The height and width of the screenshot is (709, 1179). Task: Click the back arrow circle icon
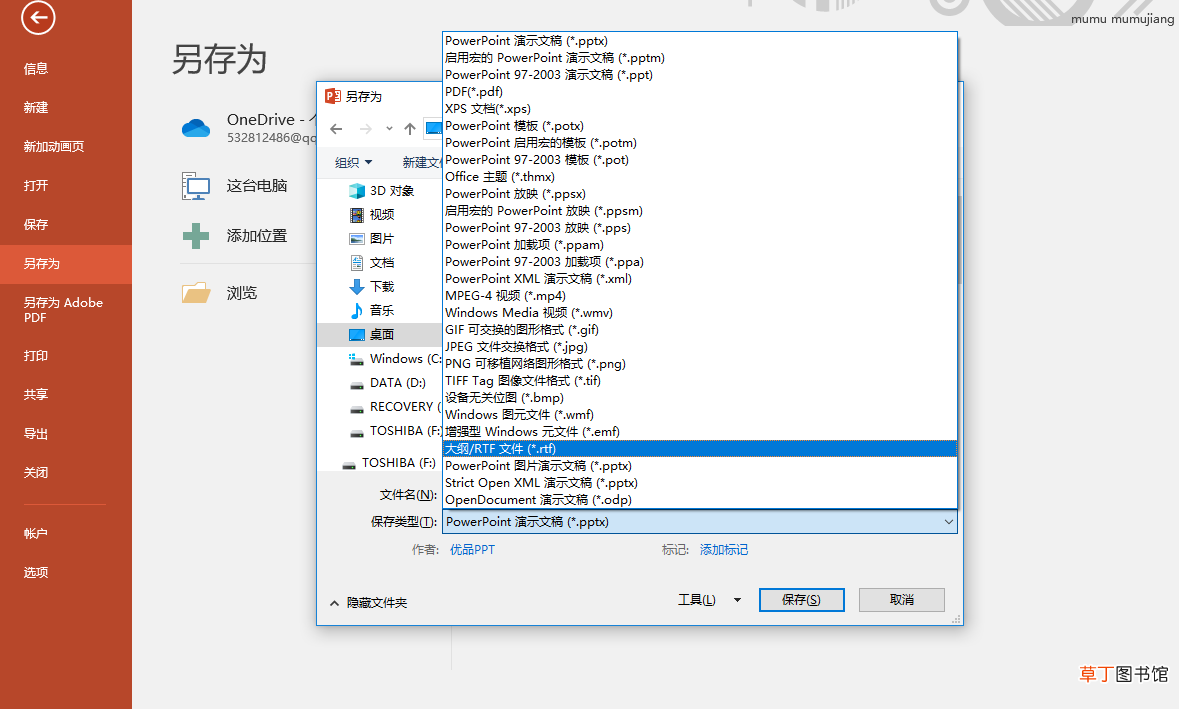coord(38,17)
